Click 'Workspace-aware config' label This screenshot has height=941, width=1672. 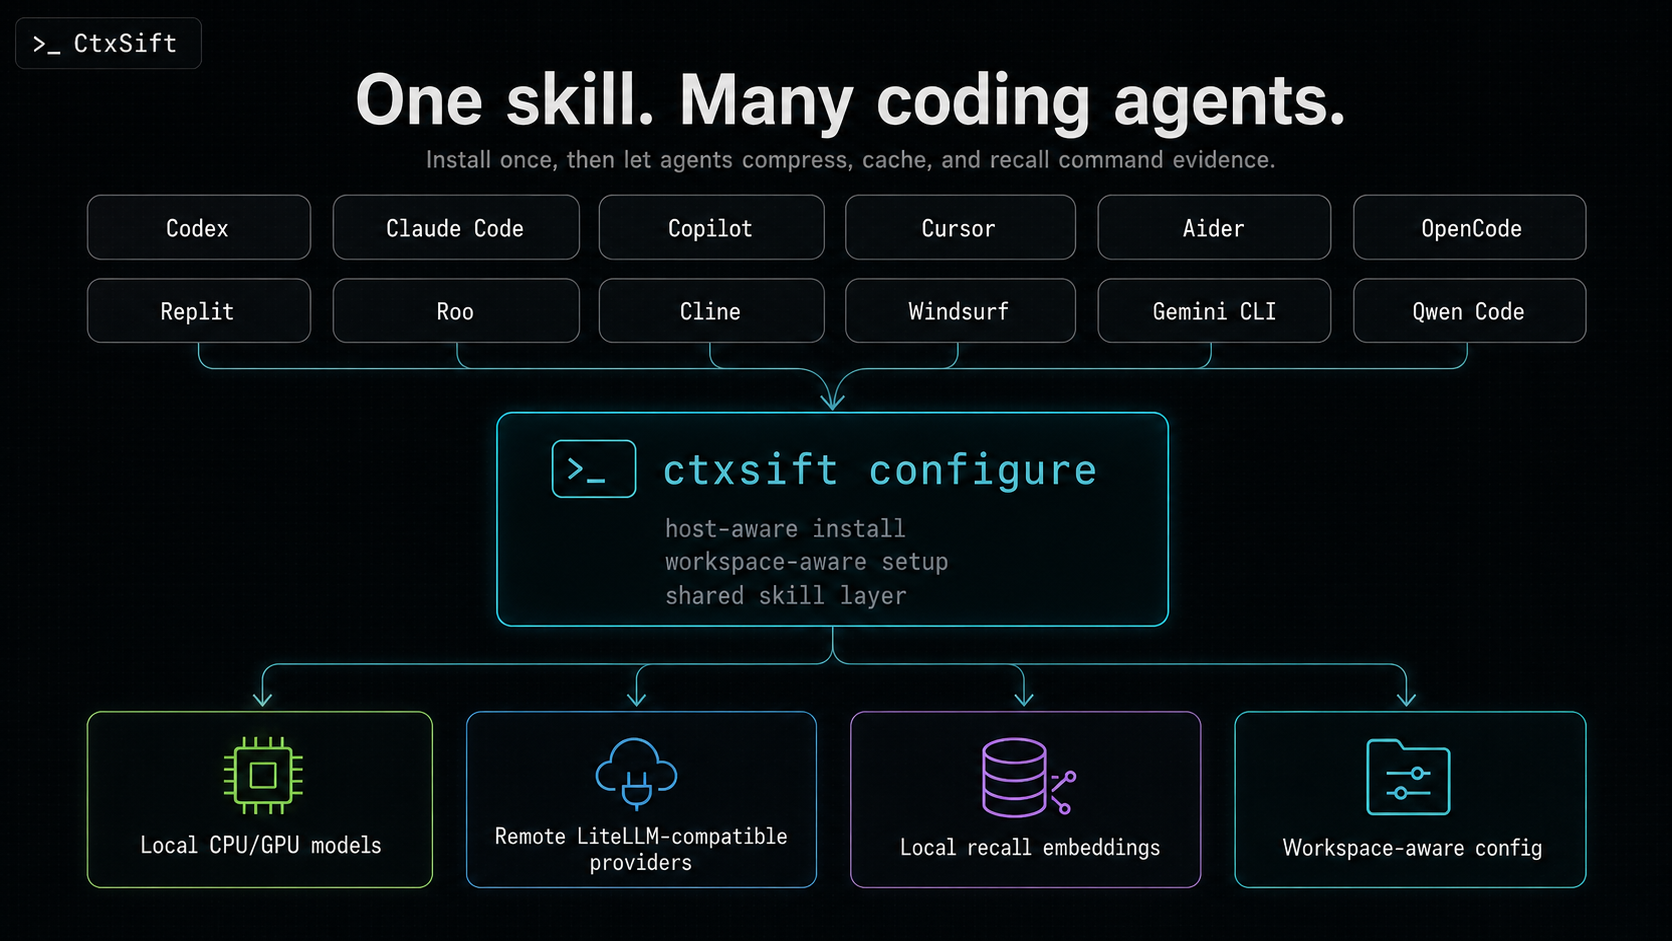1412,848
